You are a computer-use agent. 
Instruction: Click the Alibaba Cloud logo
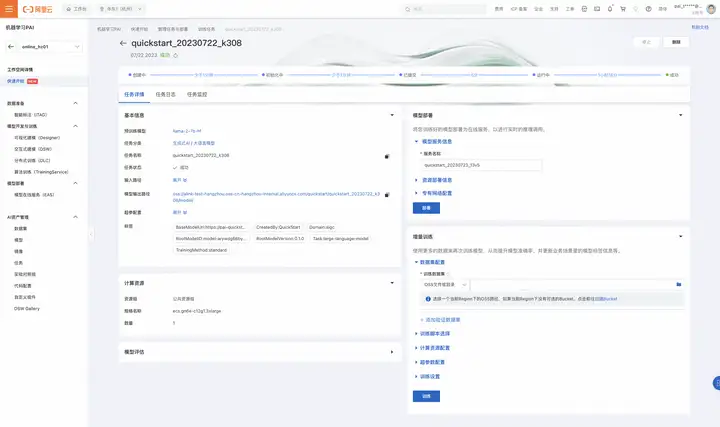[38, 9]
